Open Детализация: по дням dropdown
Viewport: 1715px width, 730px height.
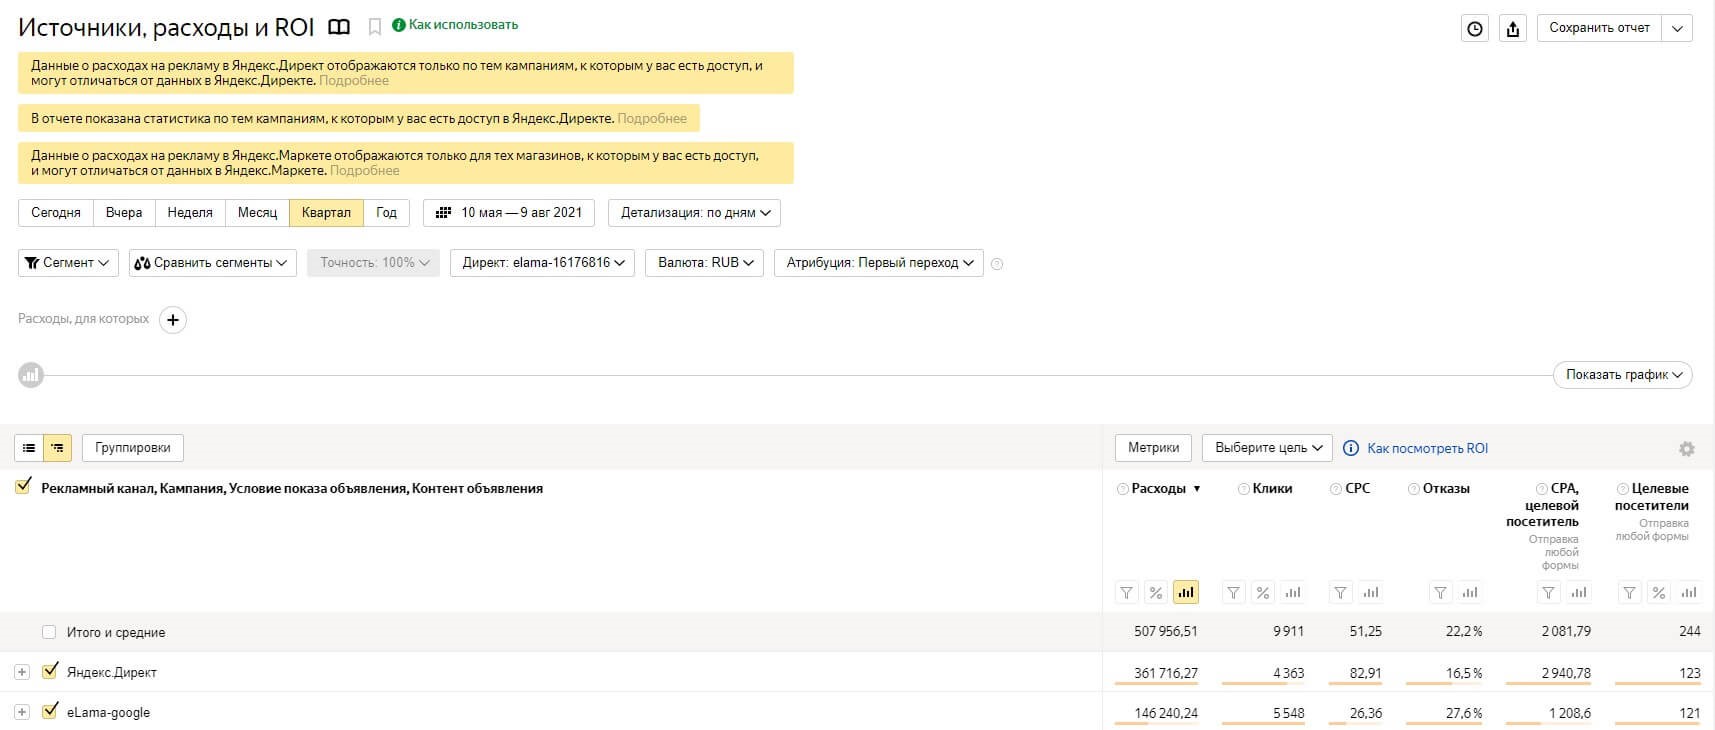pos(694,213)
